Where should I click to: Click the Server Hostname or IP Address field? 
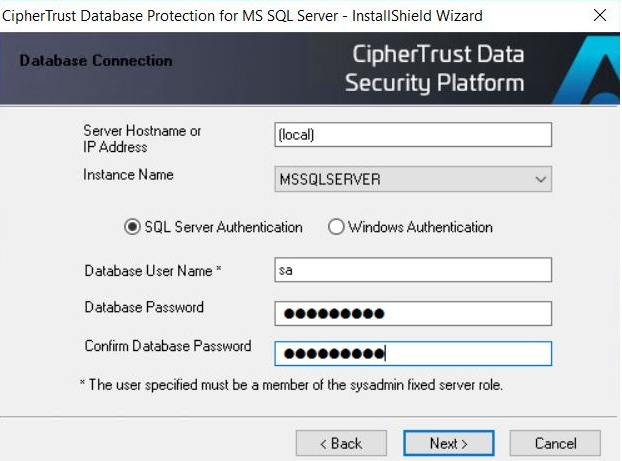point(413,134)
